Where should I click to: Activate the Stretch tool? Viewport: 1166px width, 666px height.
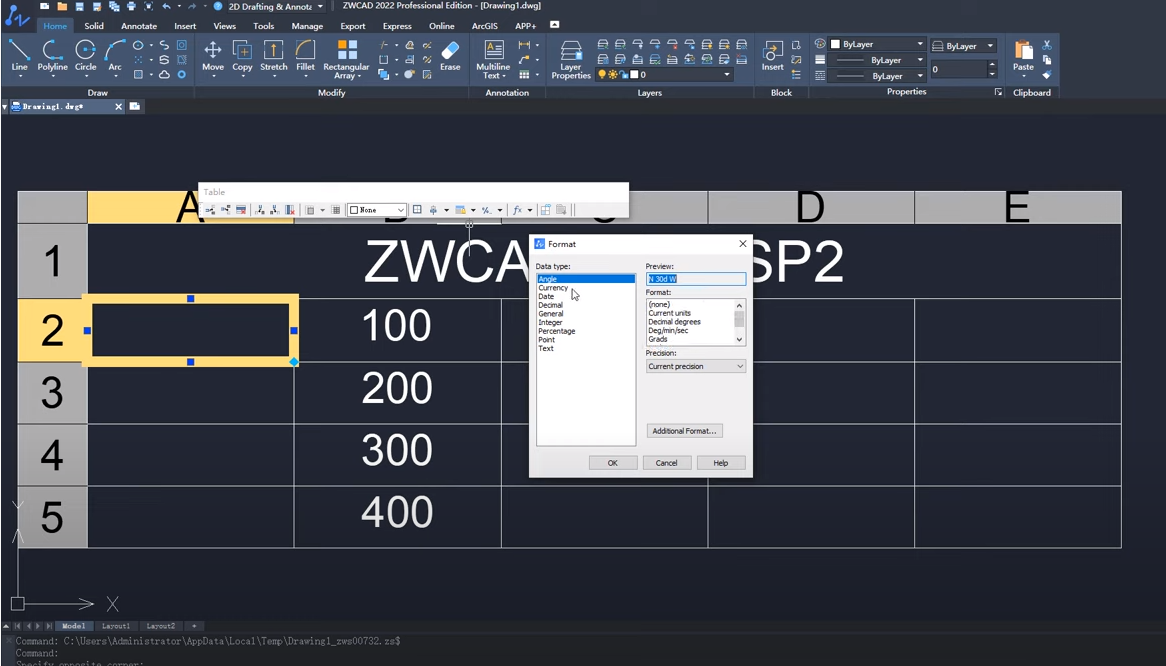point(274,56)
